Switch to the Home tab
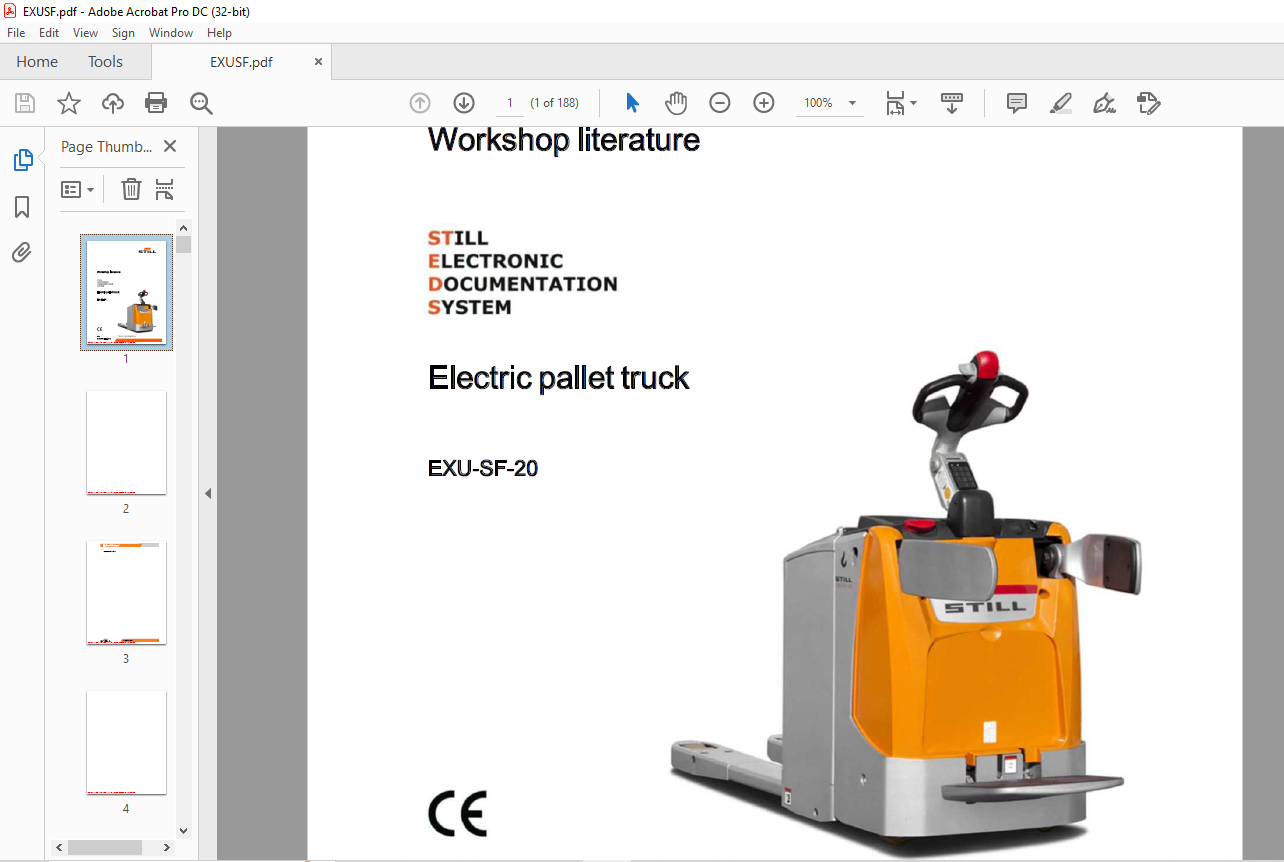Viewport: 1284px width, 862px height. click(37, 62)
